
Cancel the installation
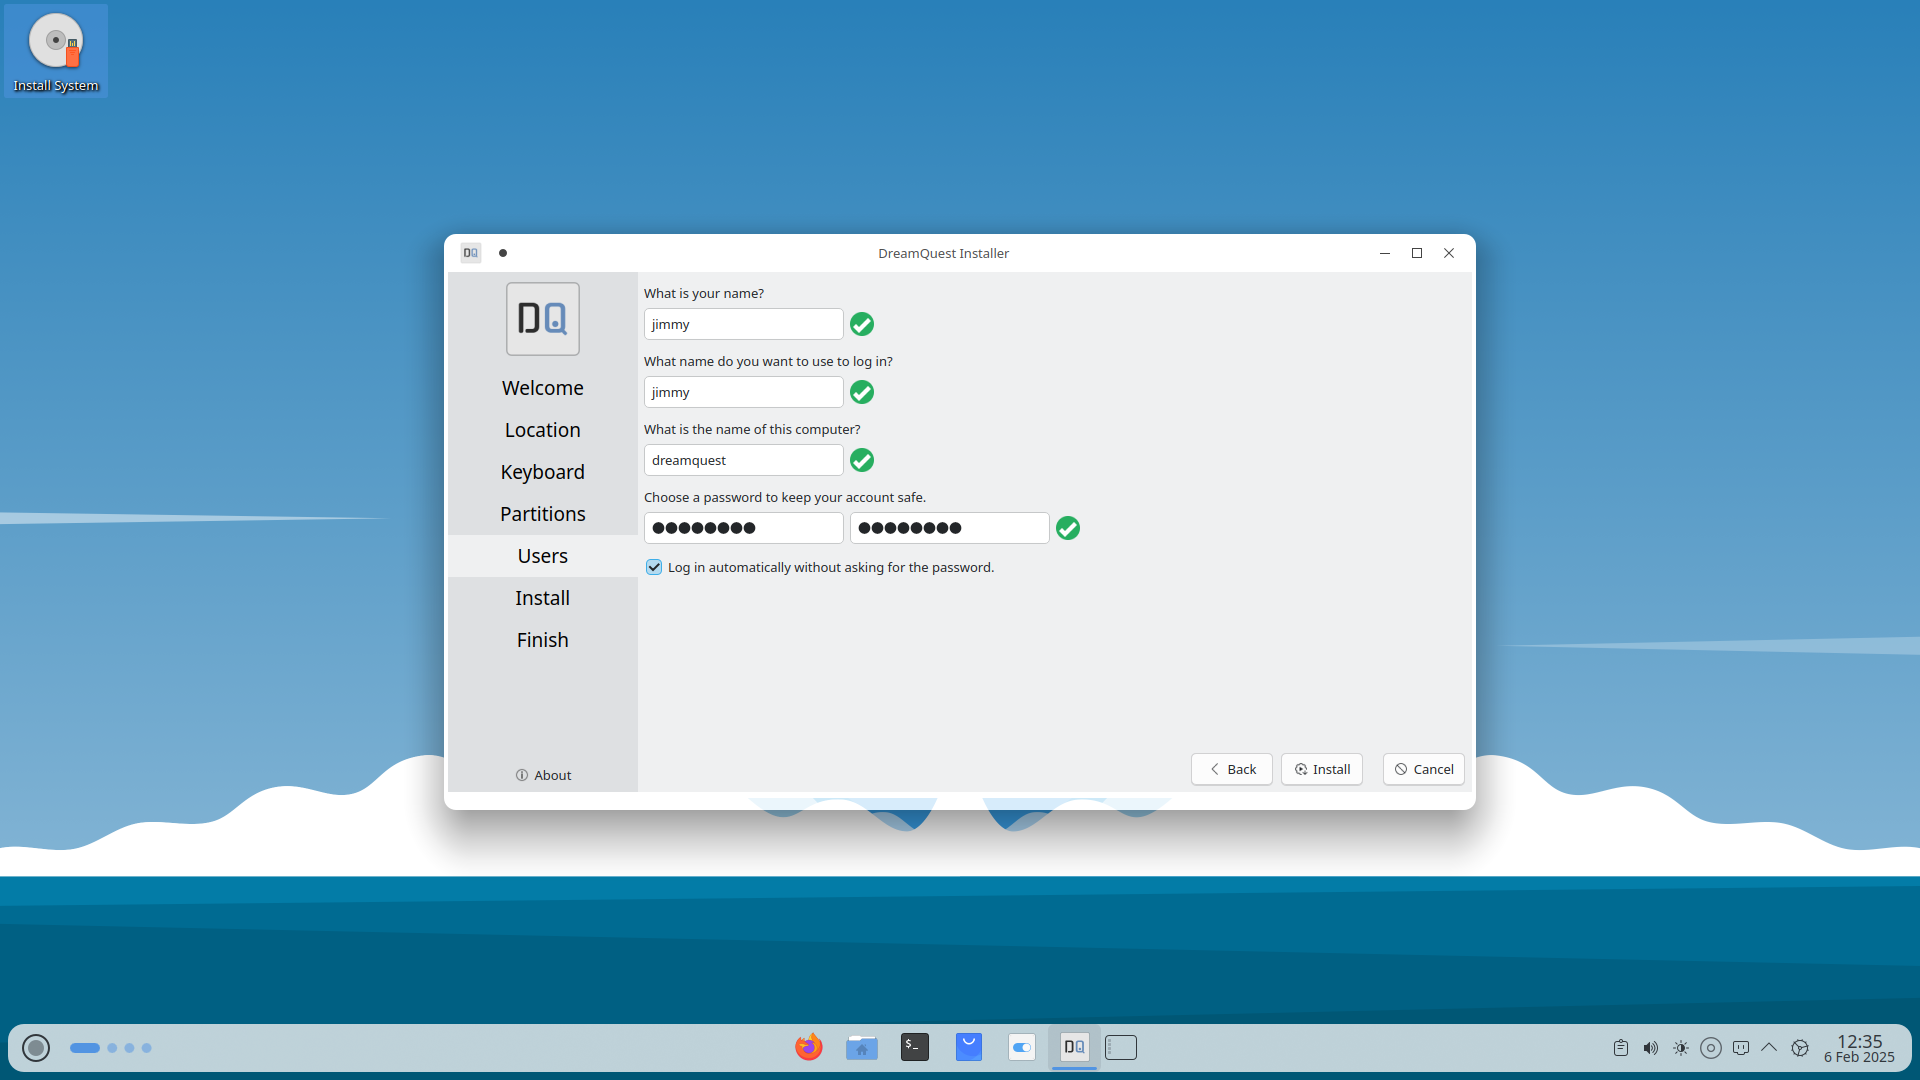click(1423, 769)
